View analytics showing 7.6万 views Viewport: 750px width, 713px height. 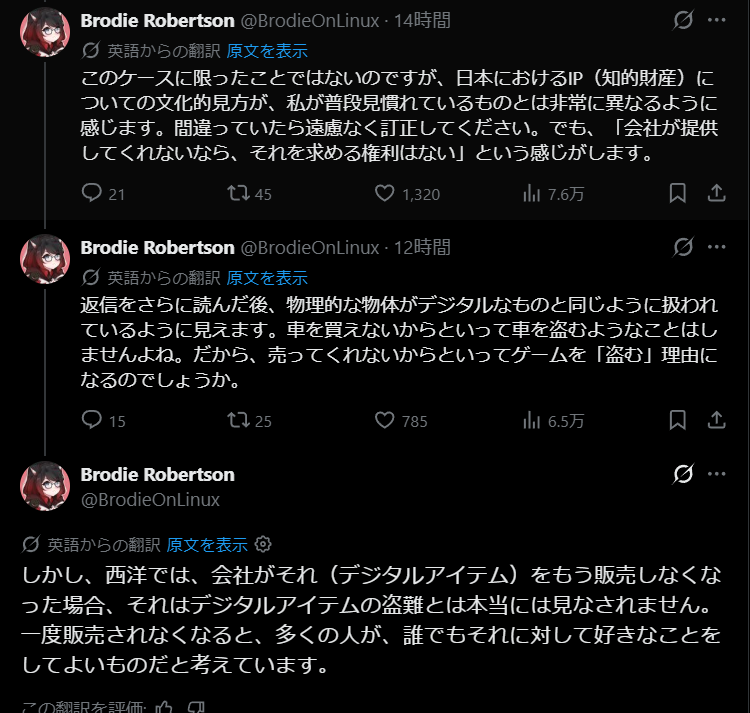coord(532,193)
